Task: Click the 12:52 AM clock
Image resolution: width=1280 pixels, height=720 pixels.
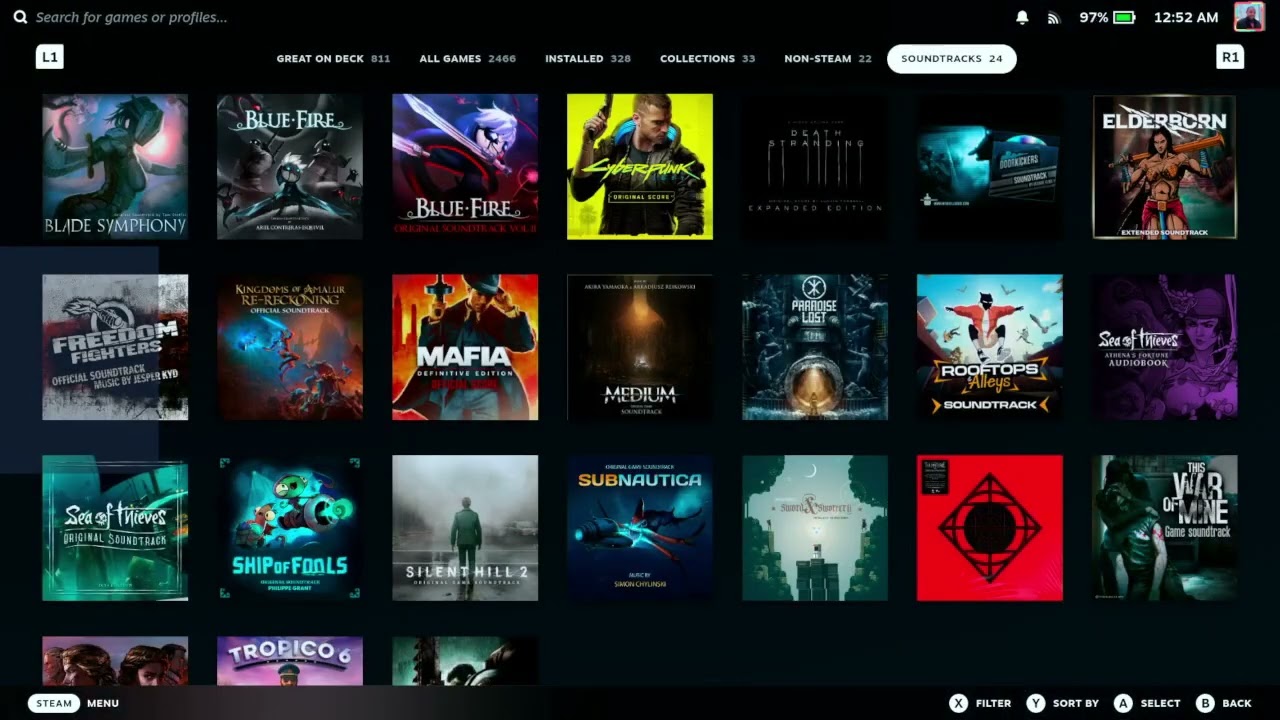Action: coord(1186,17)
